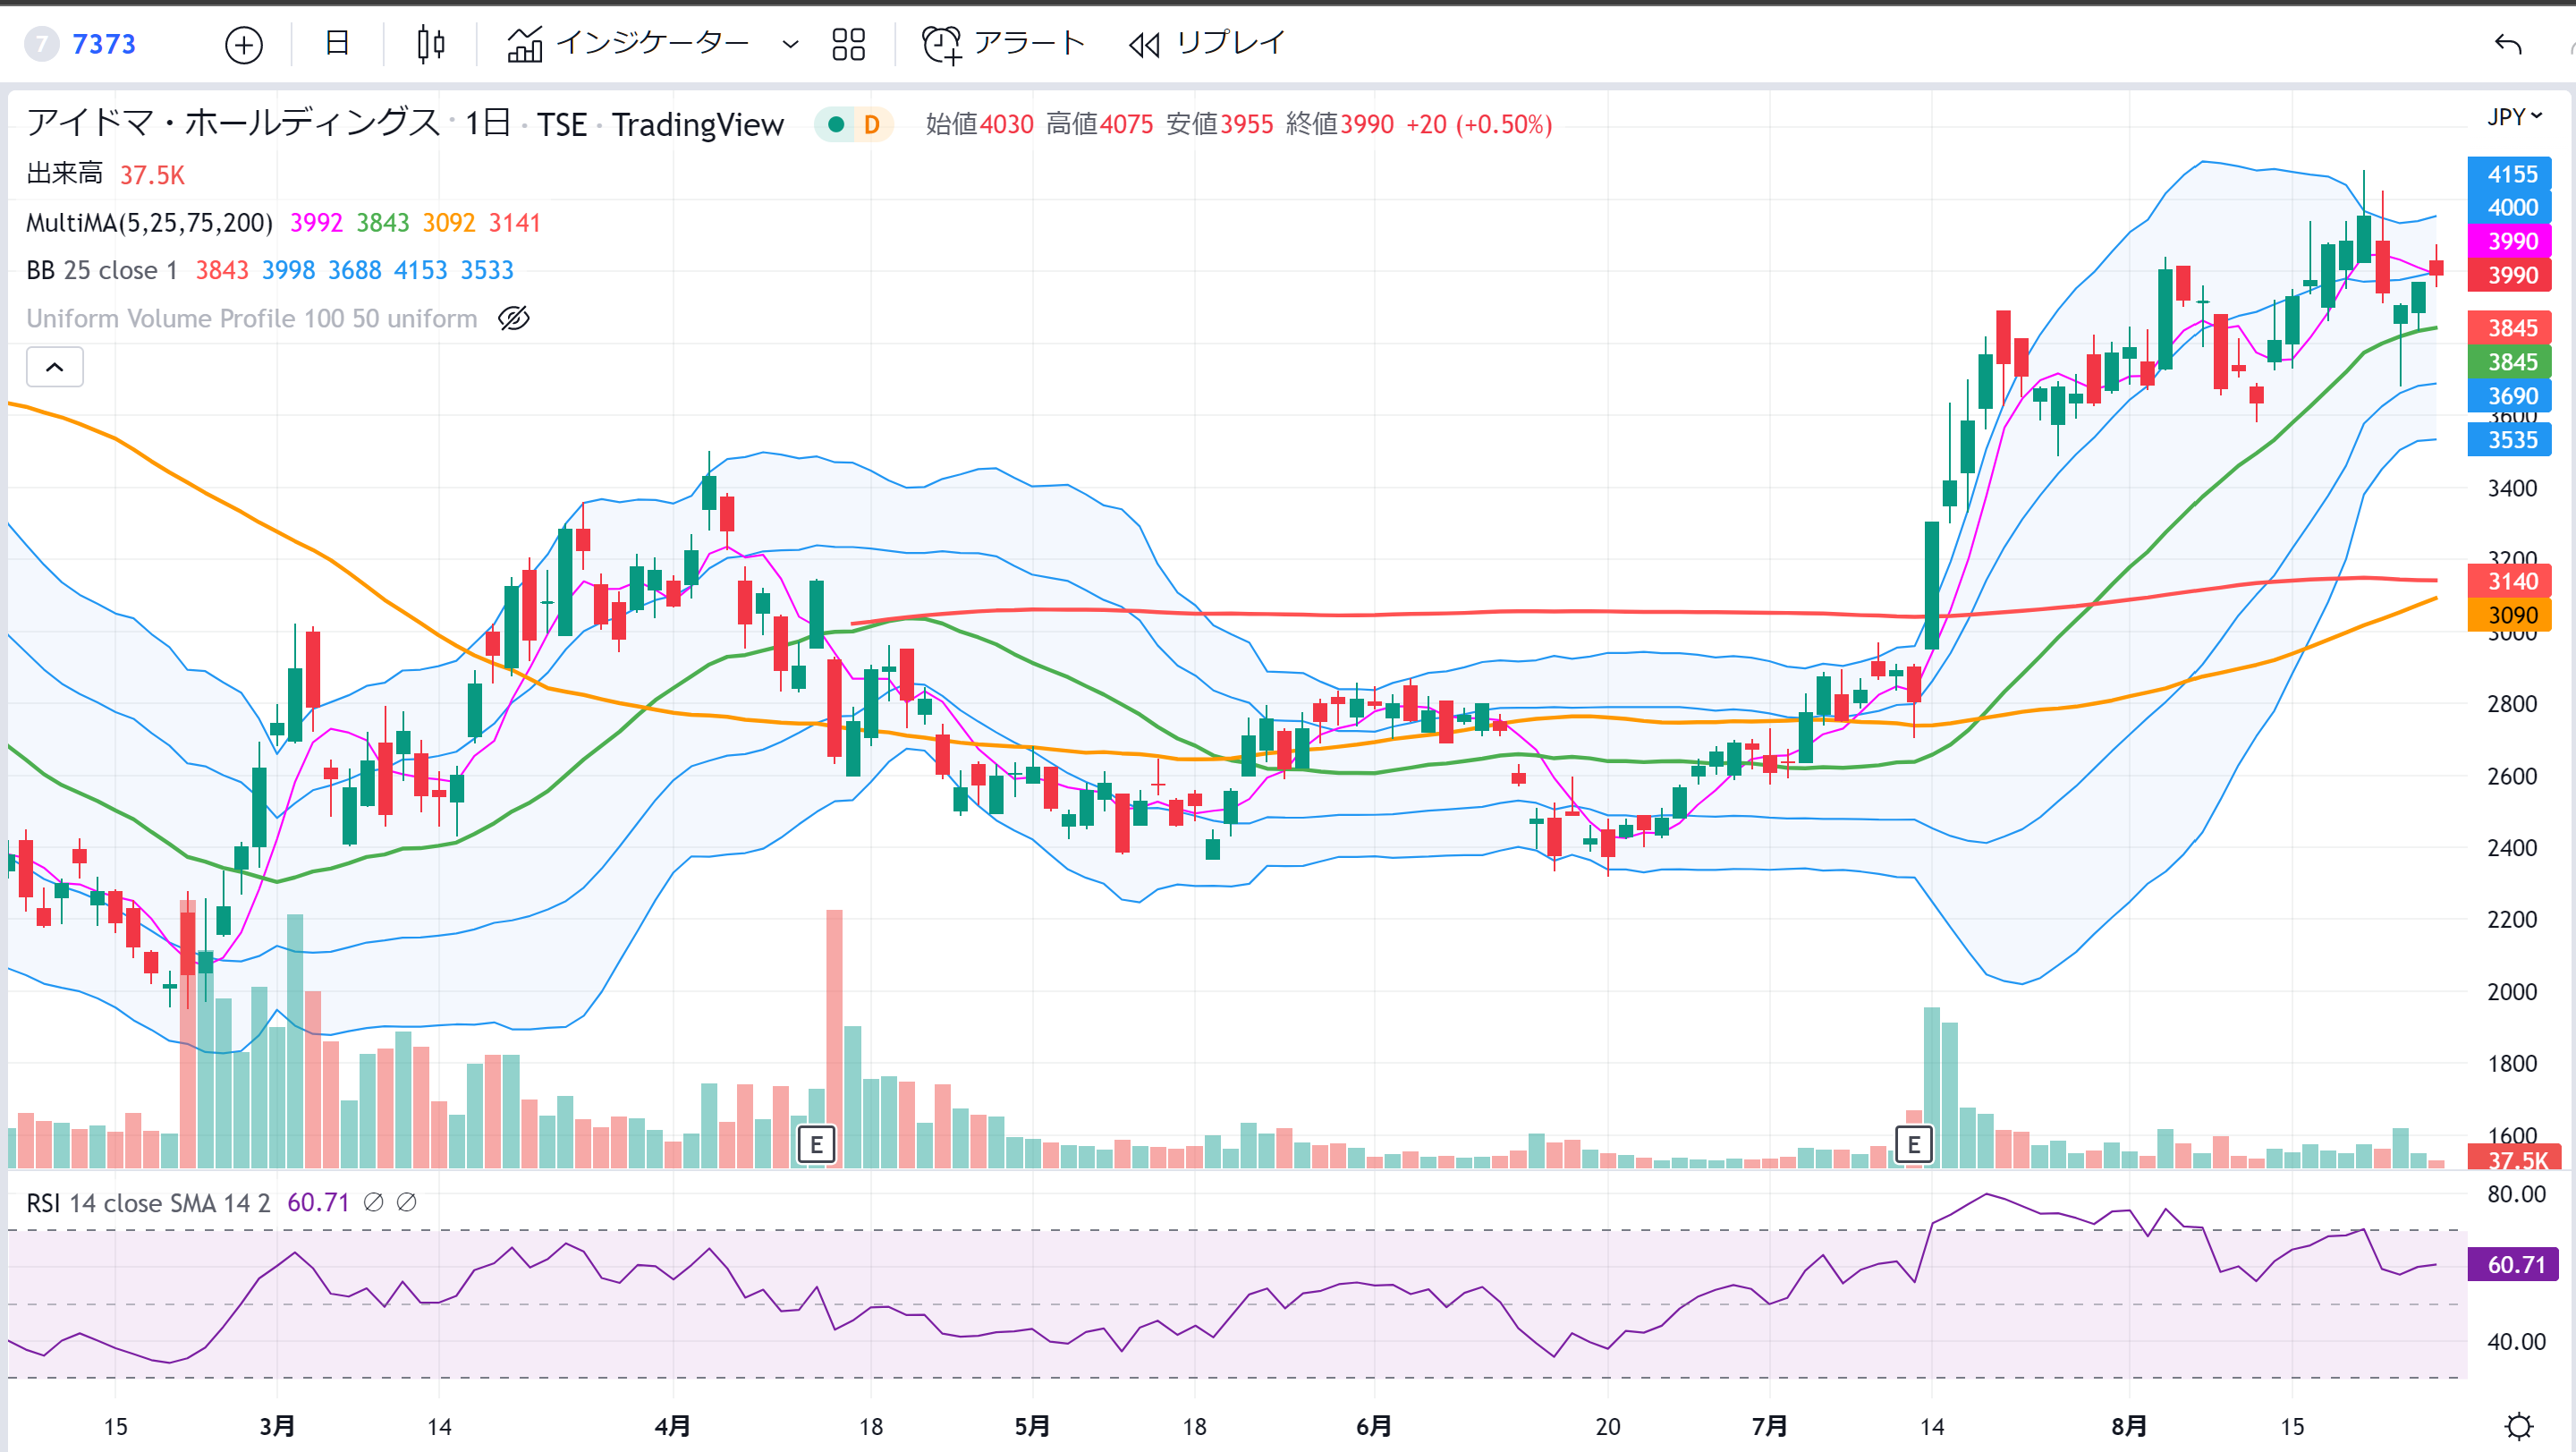Start bar replay with リプレイ button
The image size is (2576, 1452).
[1206, 44]
